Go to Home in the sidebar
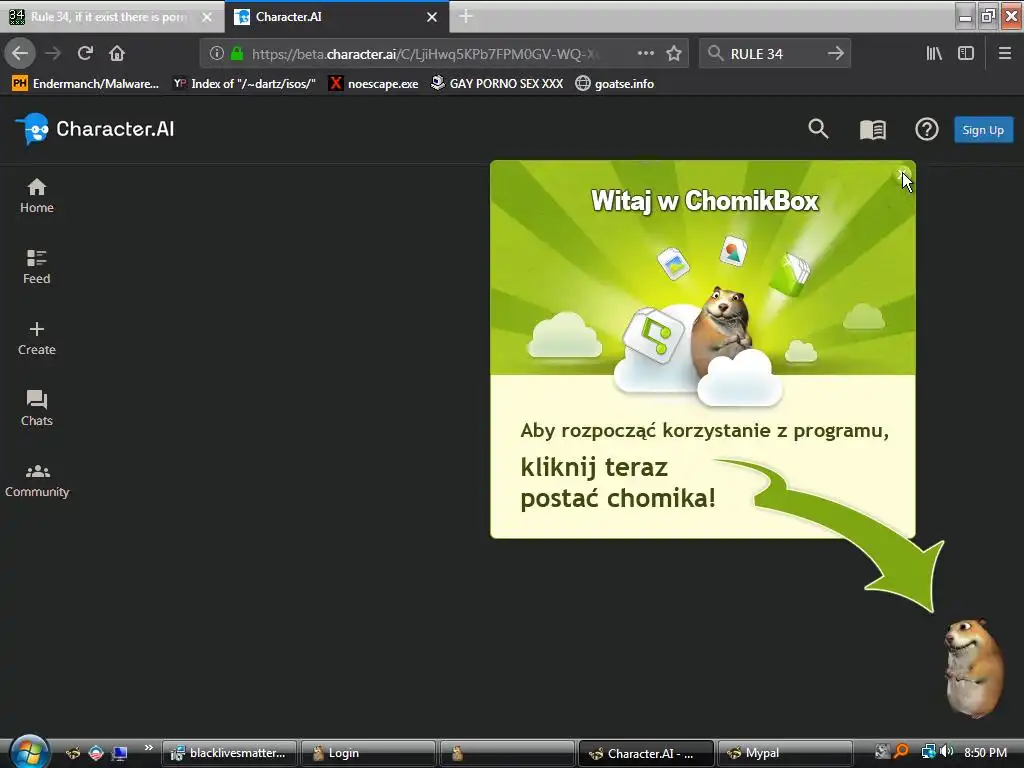This screenshot has width=1024, height=768. tap(37, 196)
